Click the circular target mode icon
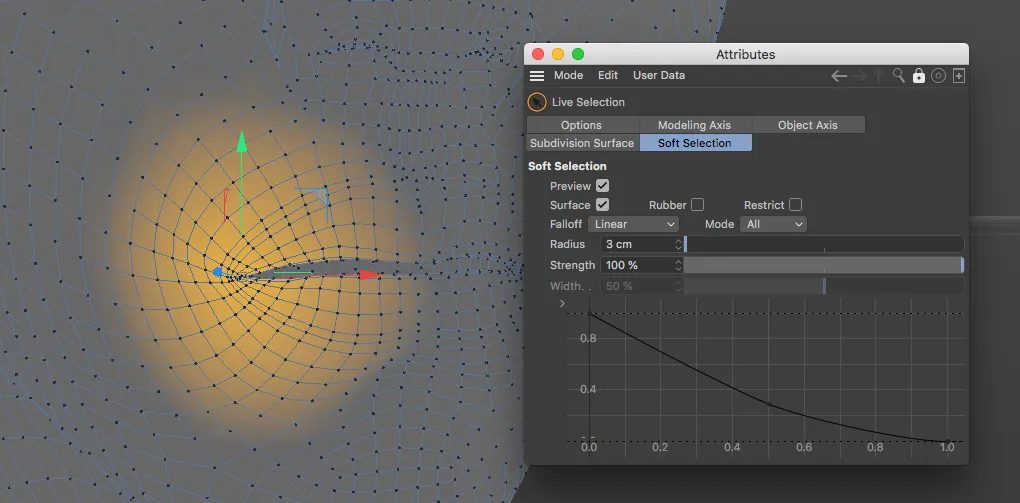 pos(938,76)
